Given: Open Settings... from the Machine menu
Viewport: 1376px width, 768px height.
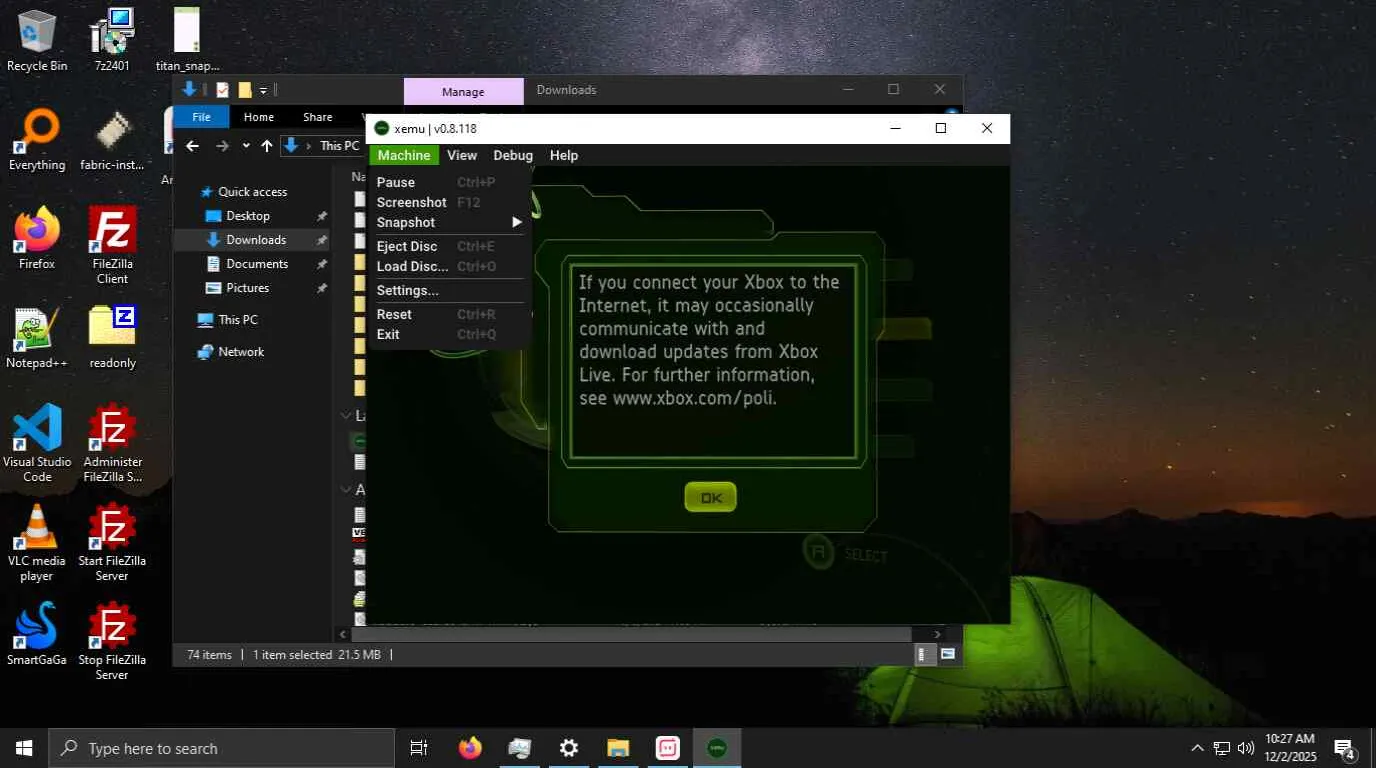Looking at the screenshot, I should (x=448, y=290).
